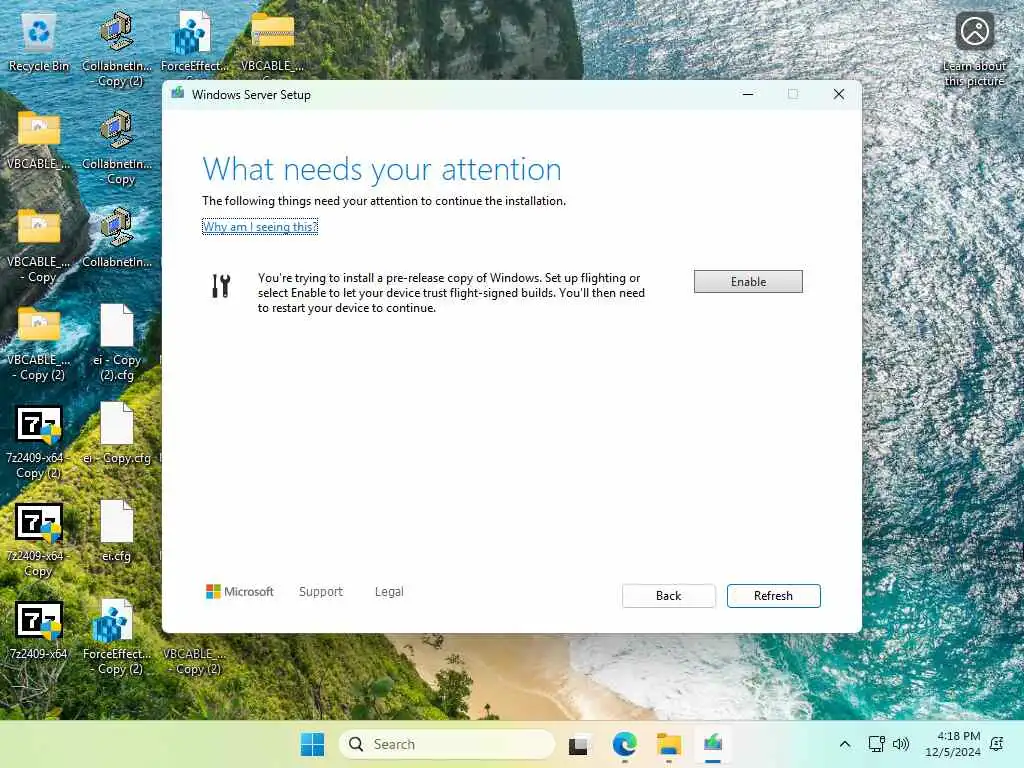1024x768 pixels.
Task: Click the Microsoft logo in Setup footer
Action: [x=240, y=592]
